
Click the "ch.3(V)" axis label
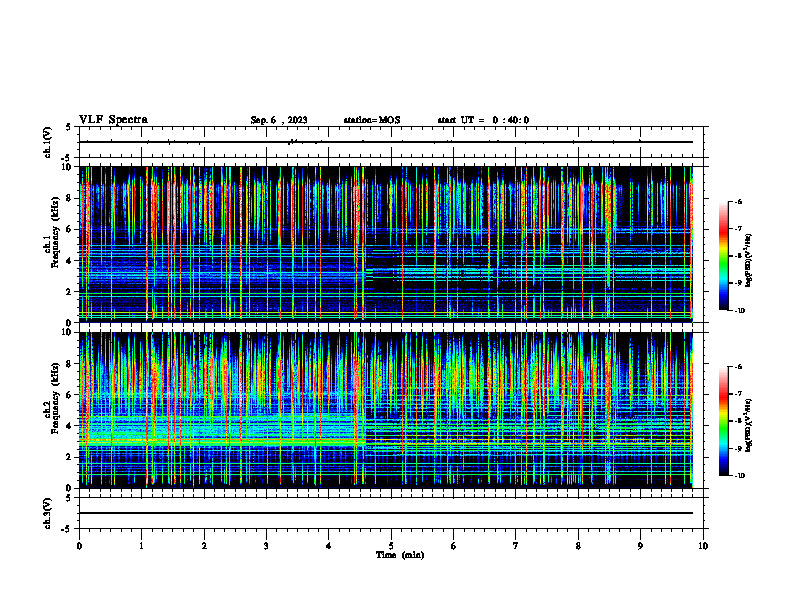click(x=47, y=513)
